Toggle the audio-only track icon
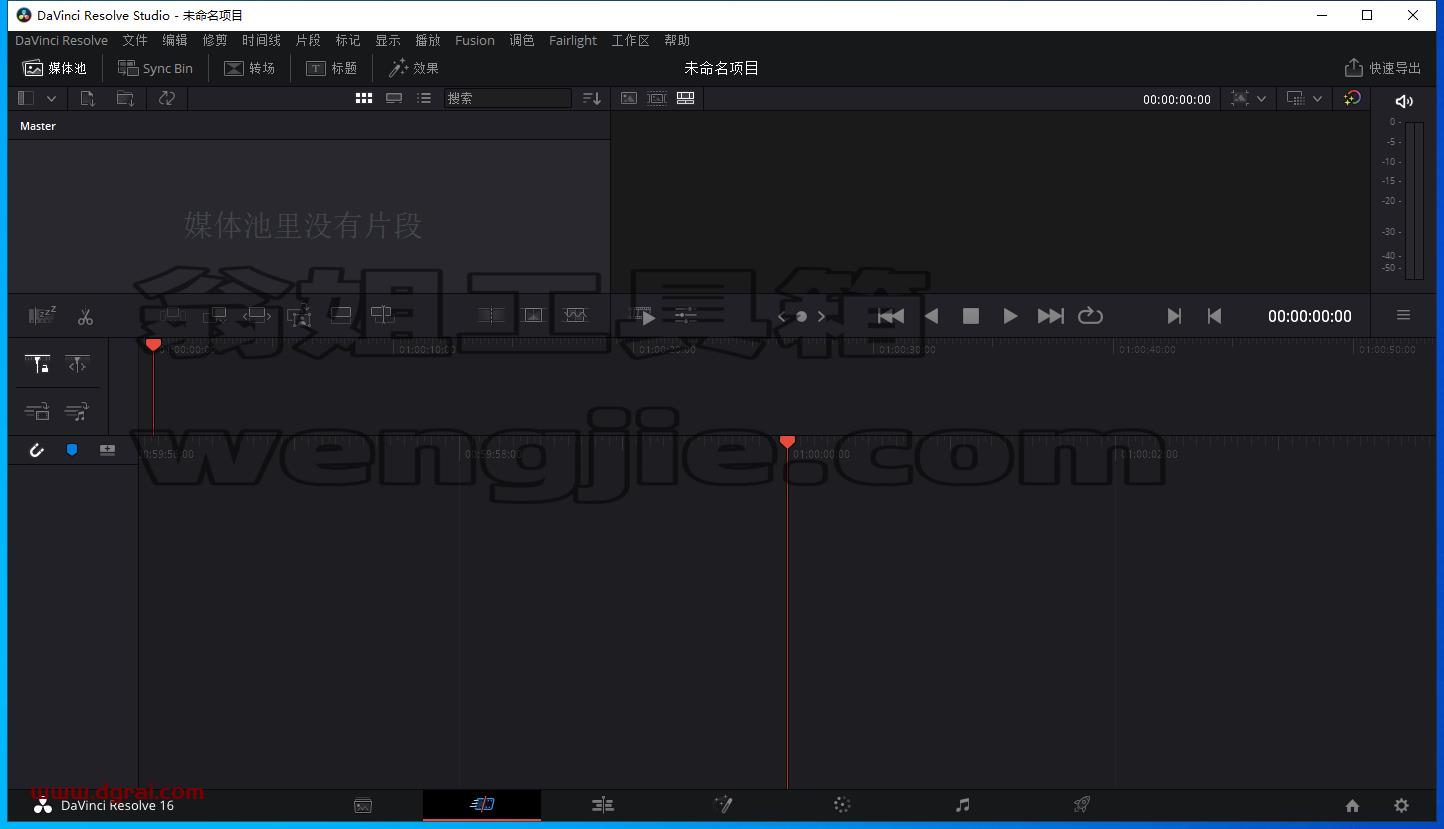The height and width of the screenshot is (829, 1444). click(x=77, y=411)
